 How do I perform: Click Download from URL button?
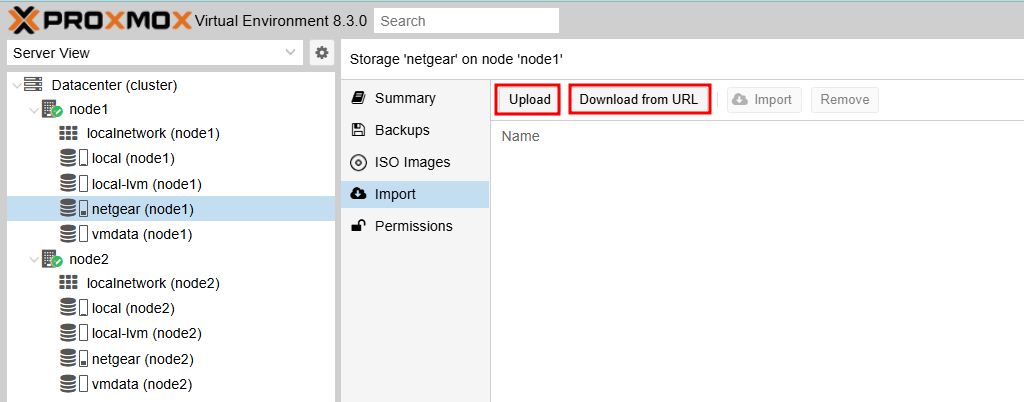tap(639, 100)
